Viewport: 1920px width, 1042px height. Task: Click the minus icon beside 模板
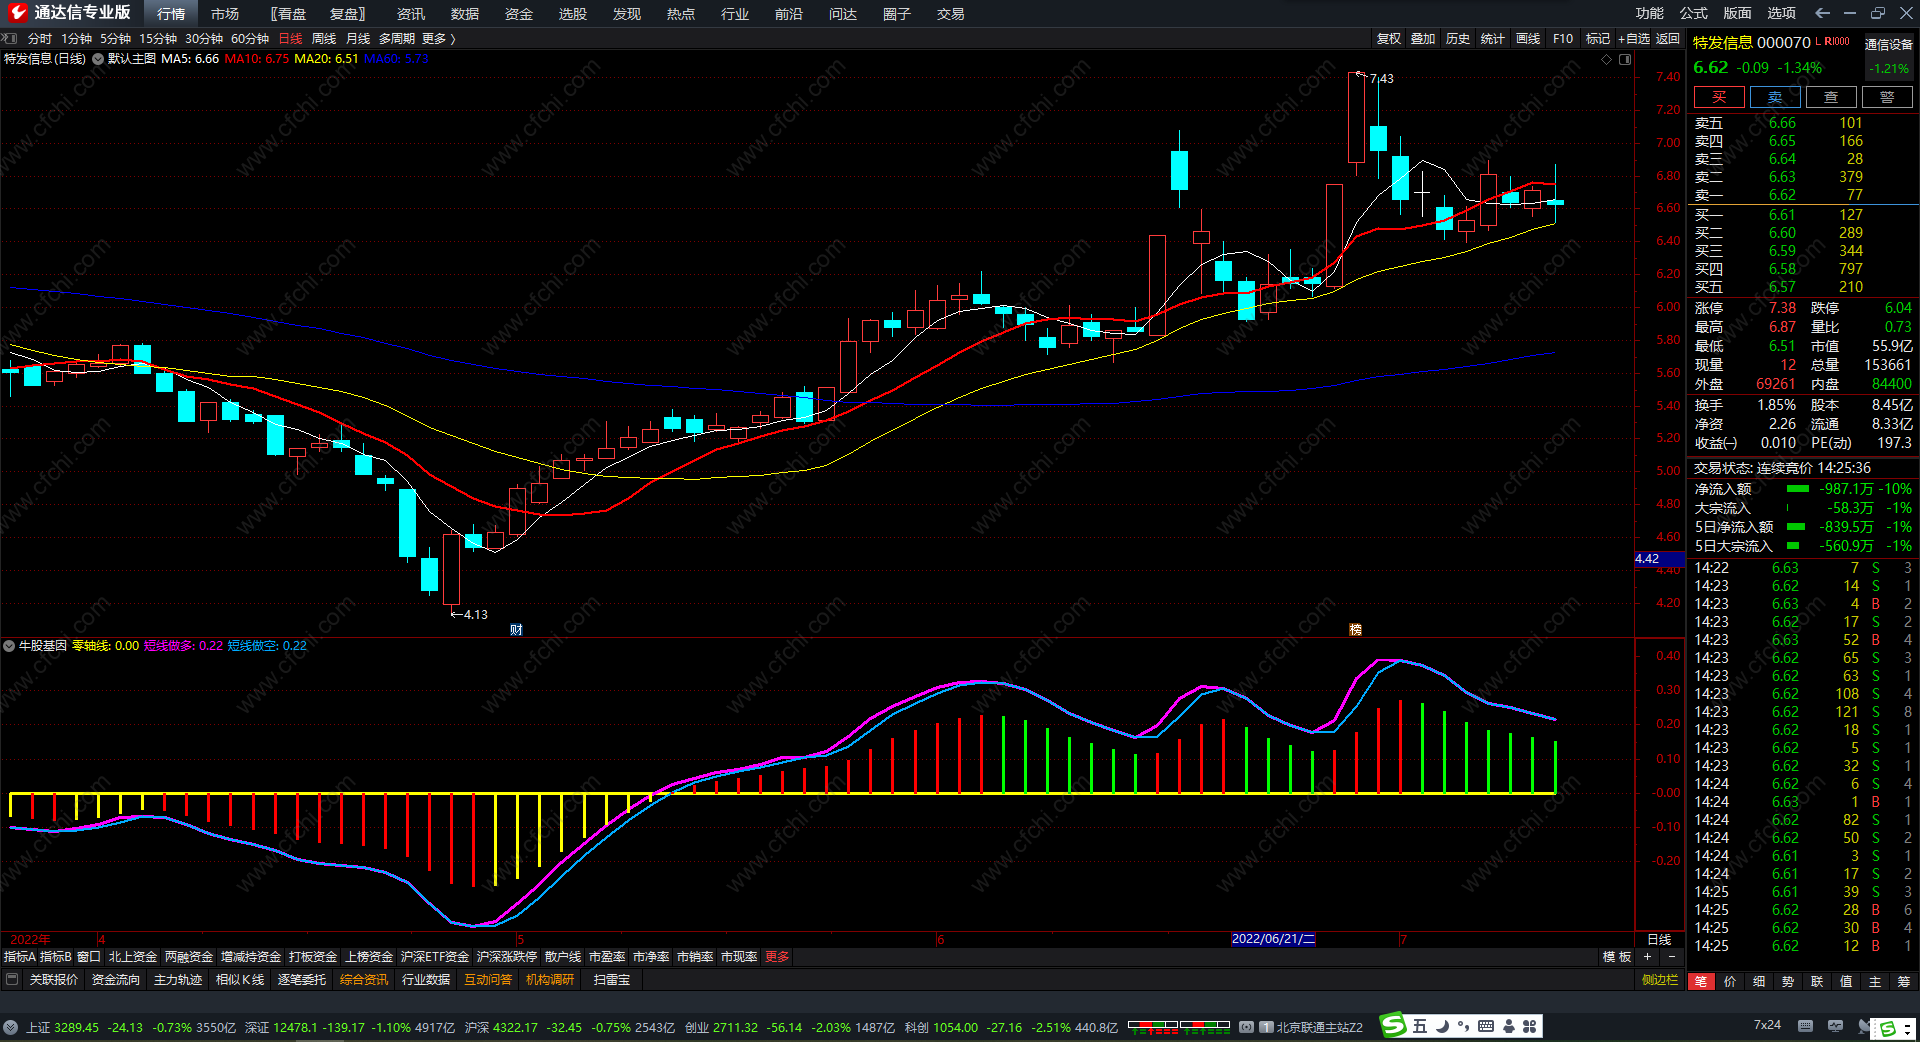point(1671,957)
